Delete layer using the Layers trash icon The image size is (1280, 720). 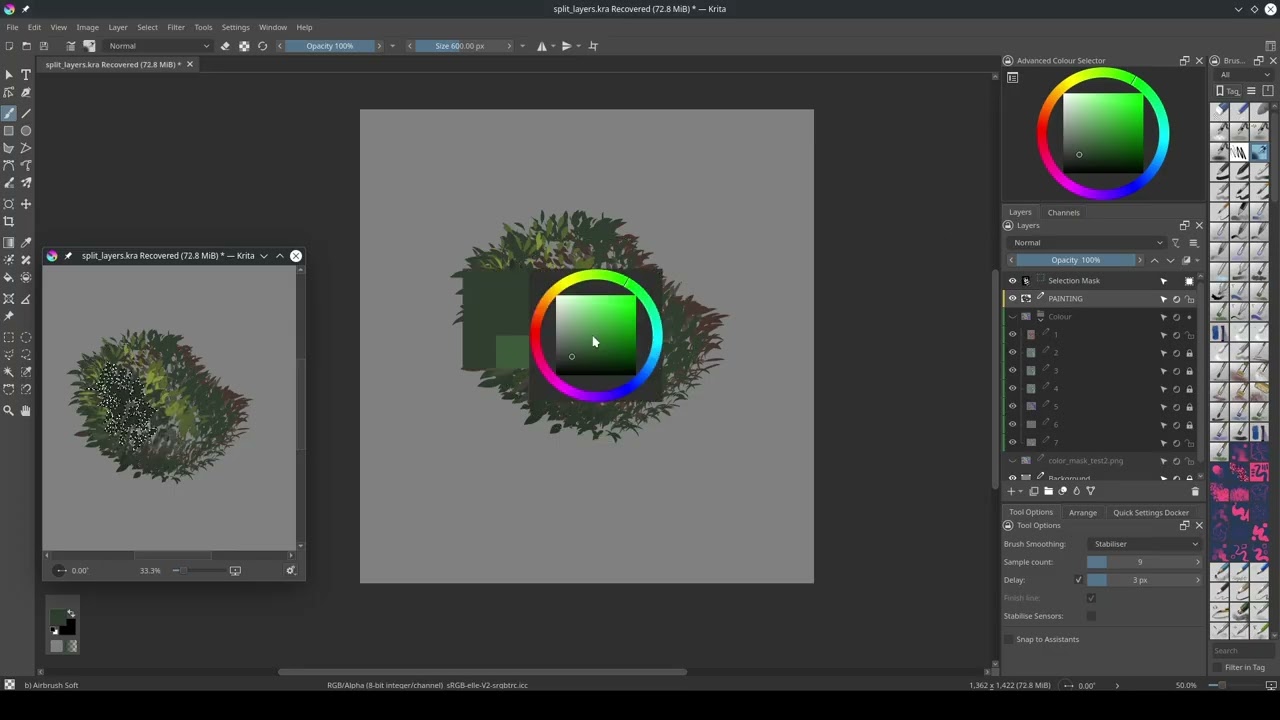[x=1195, y=491]
